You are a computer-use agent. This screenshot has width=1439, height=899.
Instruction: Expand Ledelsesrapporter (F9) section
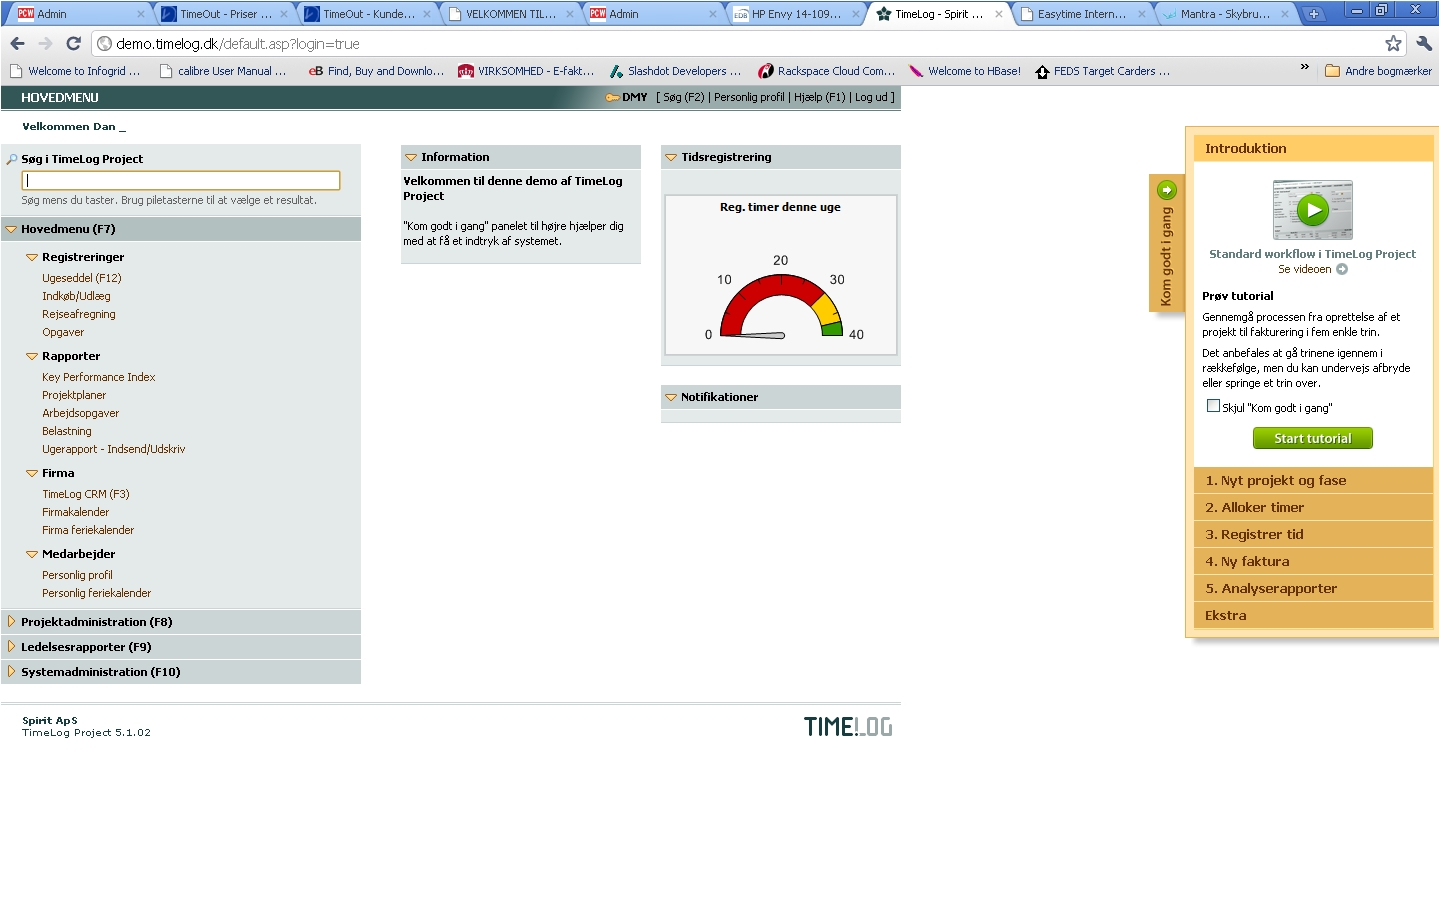11,646
